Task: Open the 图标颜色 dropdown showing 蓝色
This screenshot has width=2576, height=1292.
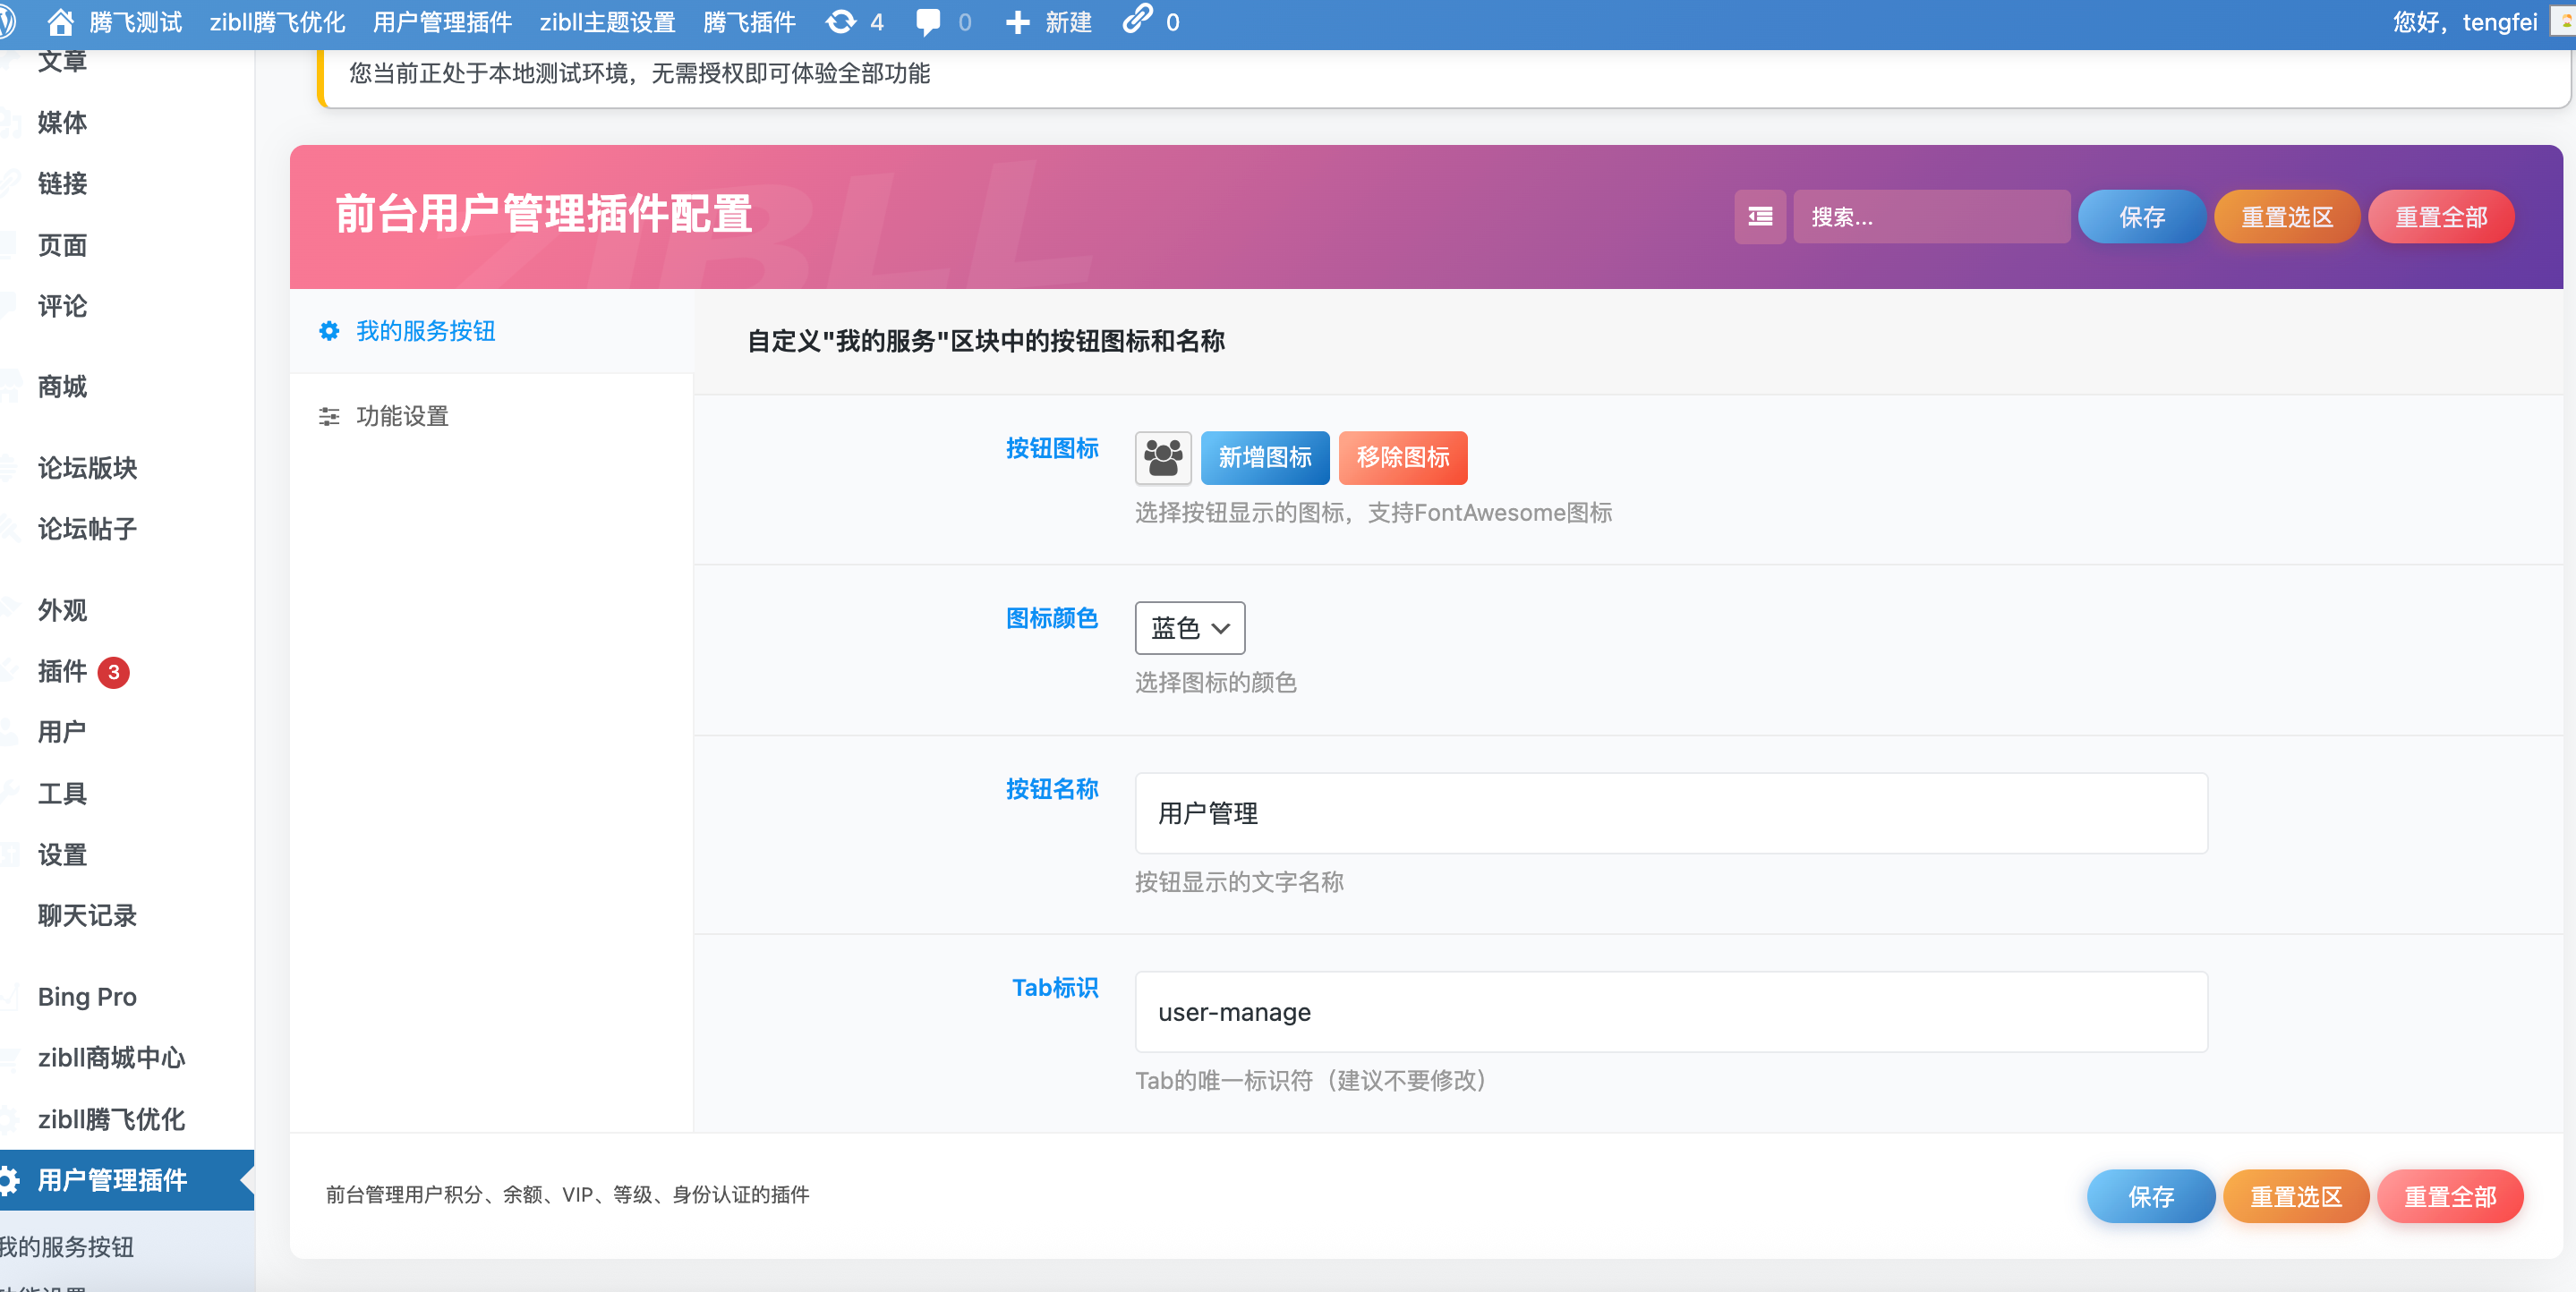Action: (x=1189, y=628)
